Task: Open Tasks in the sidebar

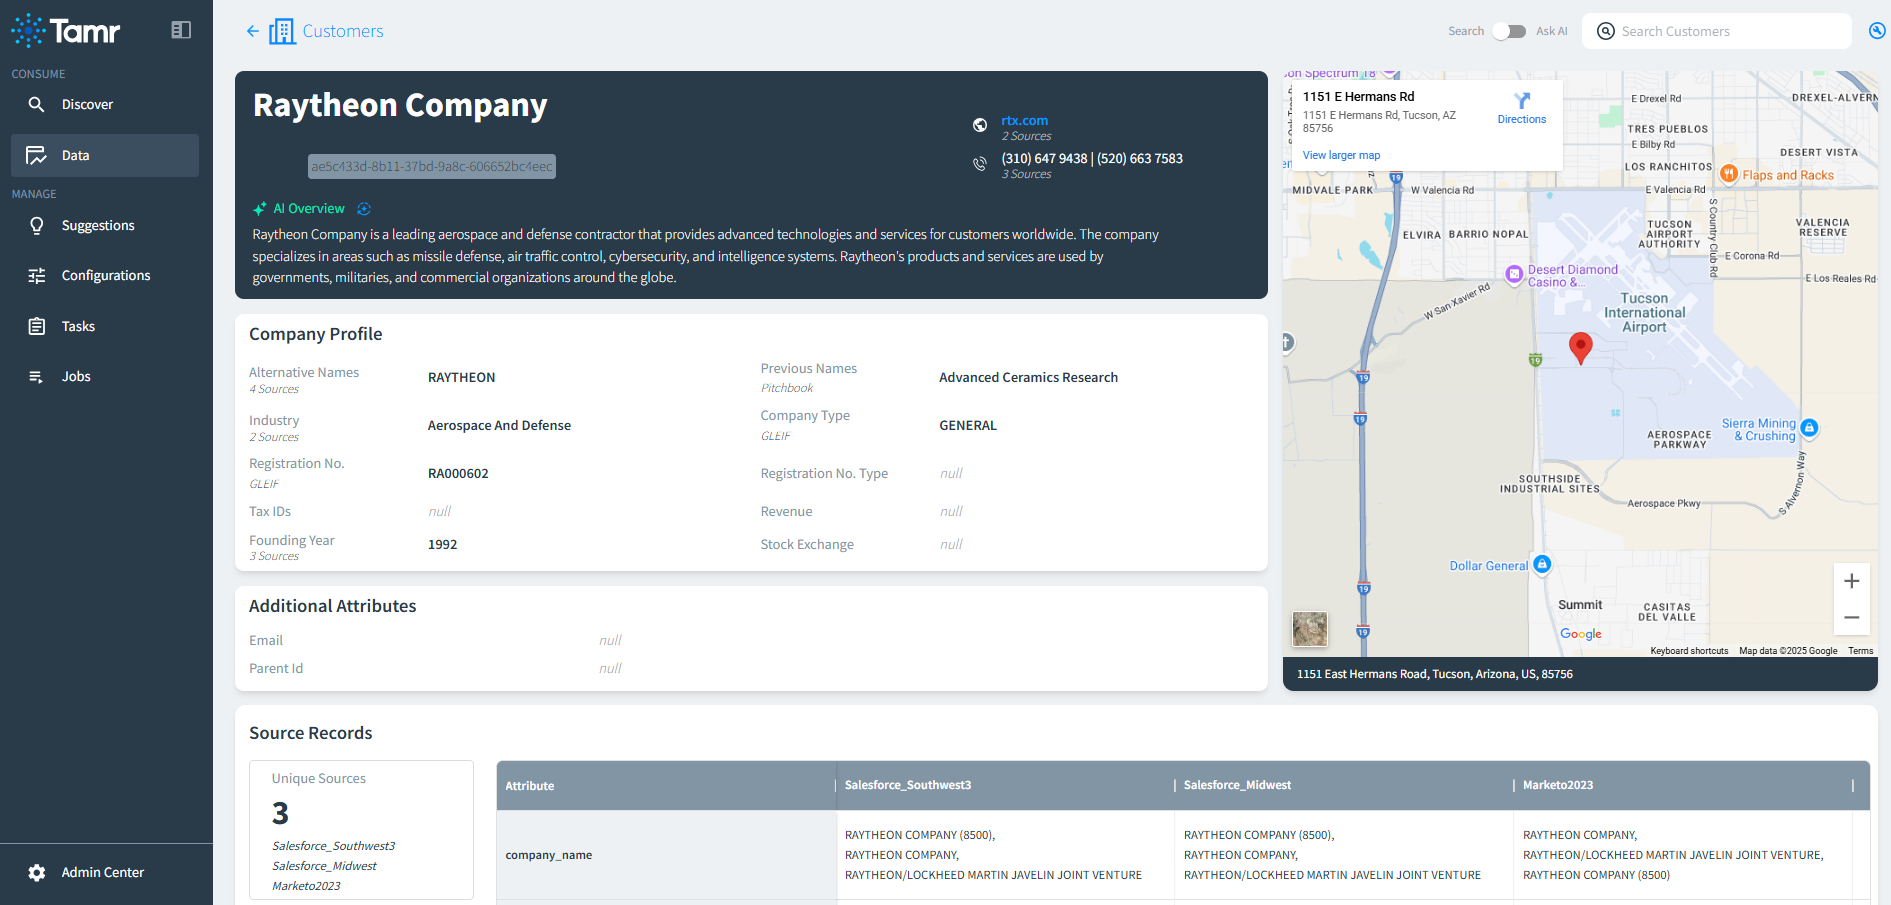Action: click(x=105, y=326)
